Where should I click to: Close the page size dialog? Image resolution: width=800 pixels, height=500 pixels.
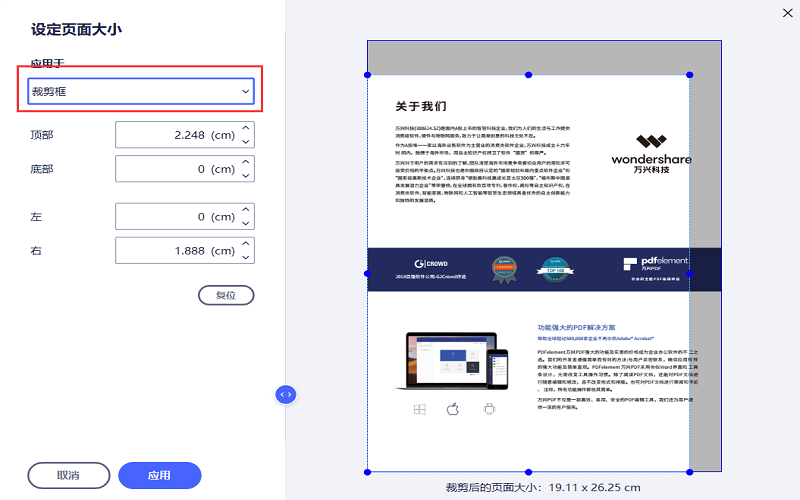[x=782, y=13]
